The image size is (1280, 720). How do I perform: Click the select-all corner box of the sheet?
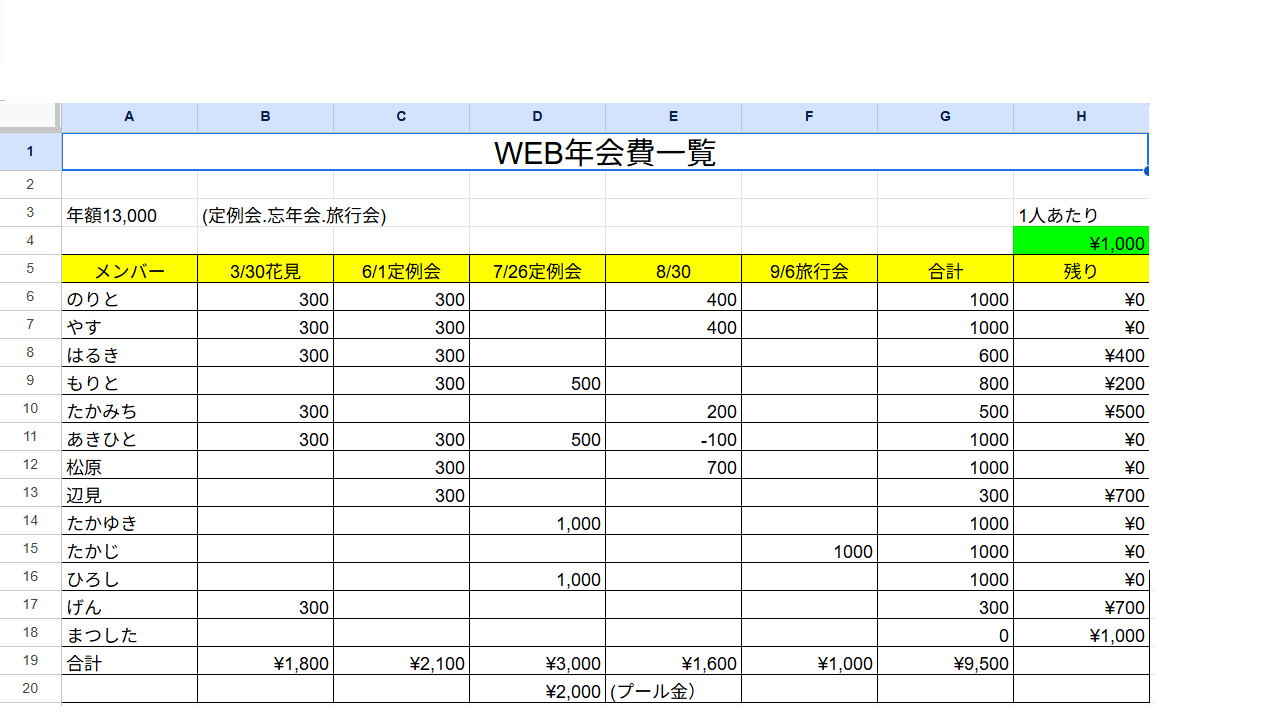pos(30,116)
